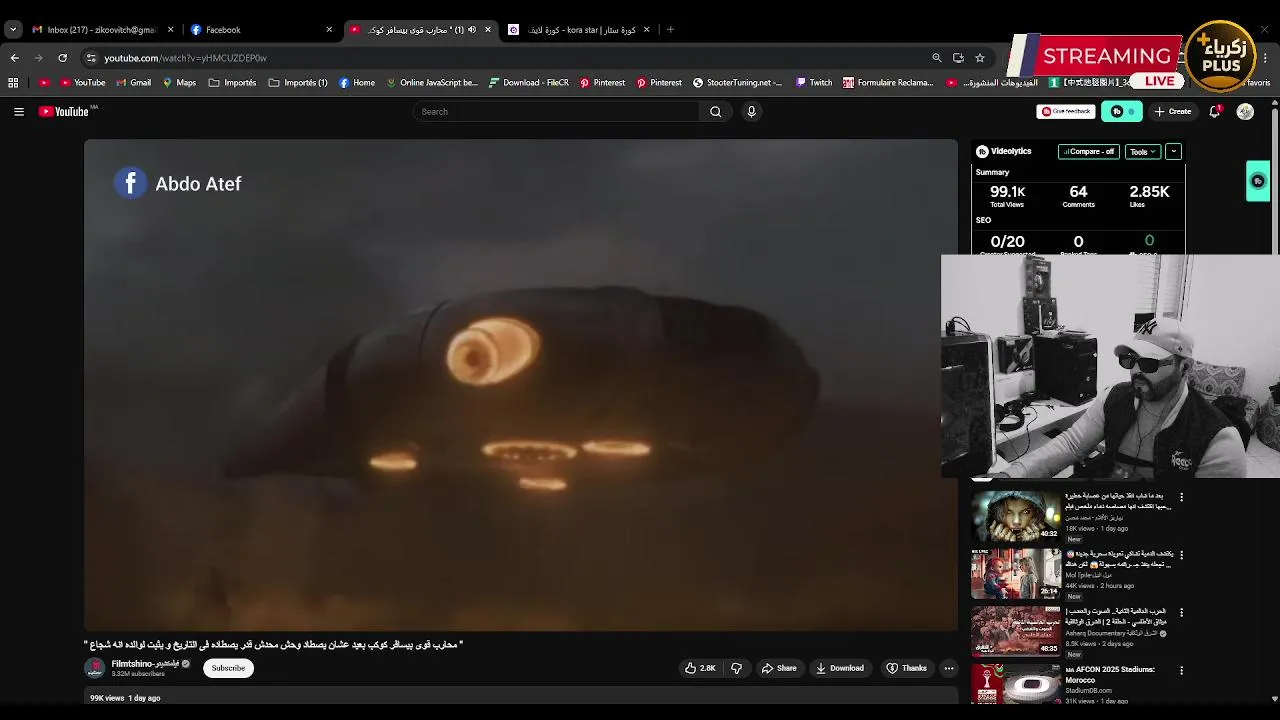Screen dimensions: 1280x720
Task: Open StocterTuning.net bookmark
Action: click(737, 83)
